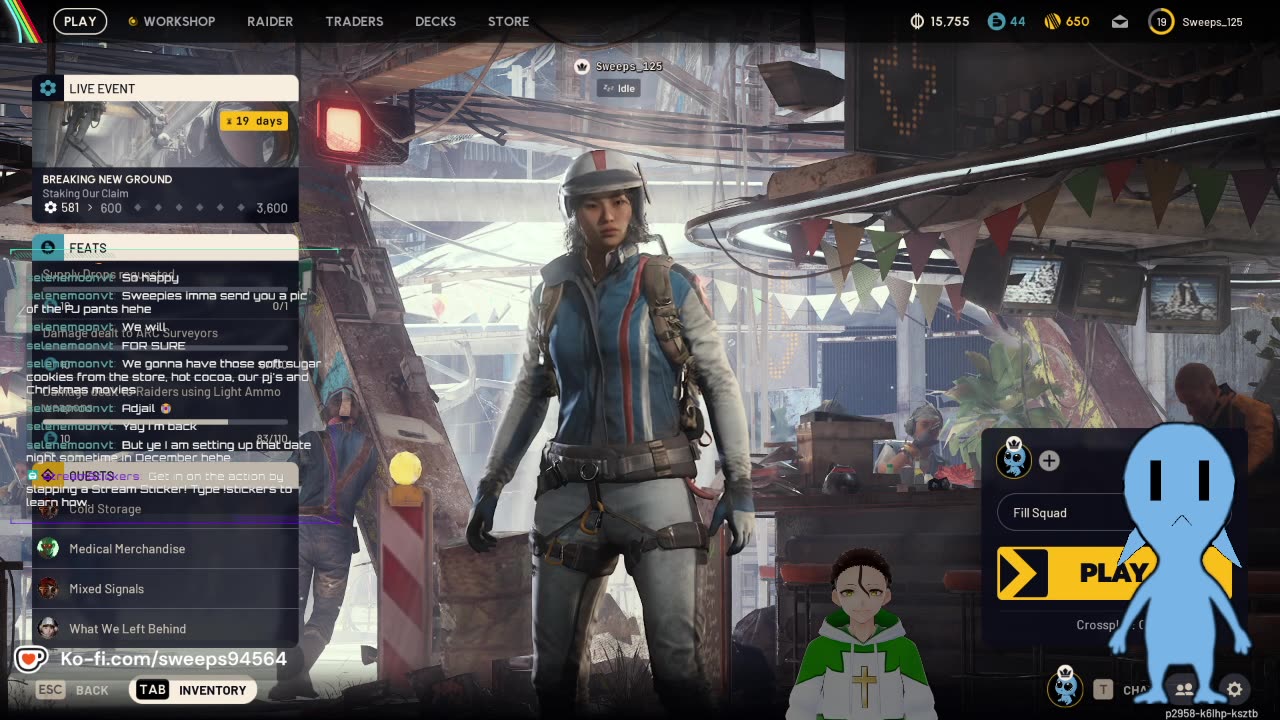This screenshot has width=1280, height=720.
Task: Click the Ko-fi cup logo icon
Action: point(31,659)
